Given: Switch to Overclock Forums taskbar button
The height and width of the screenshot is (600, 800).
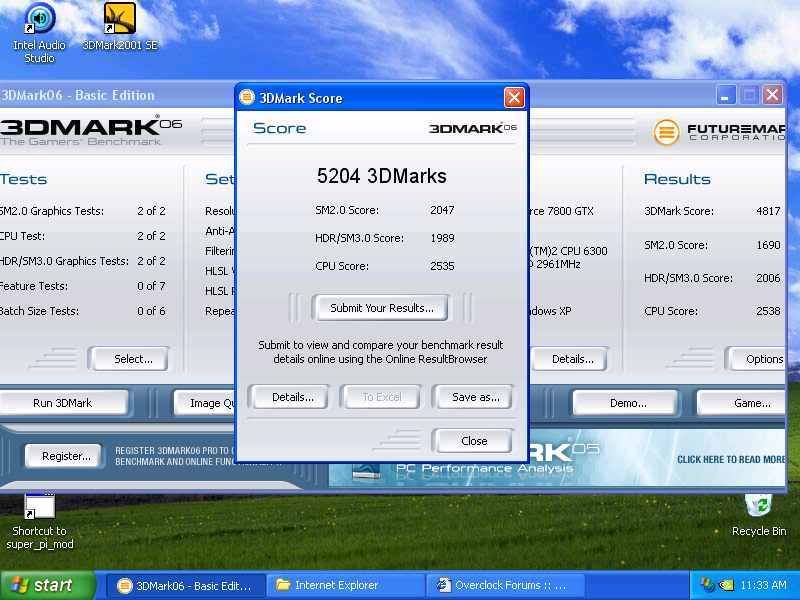Looking at the screenshot, I should click(506, 585).
